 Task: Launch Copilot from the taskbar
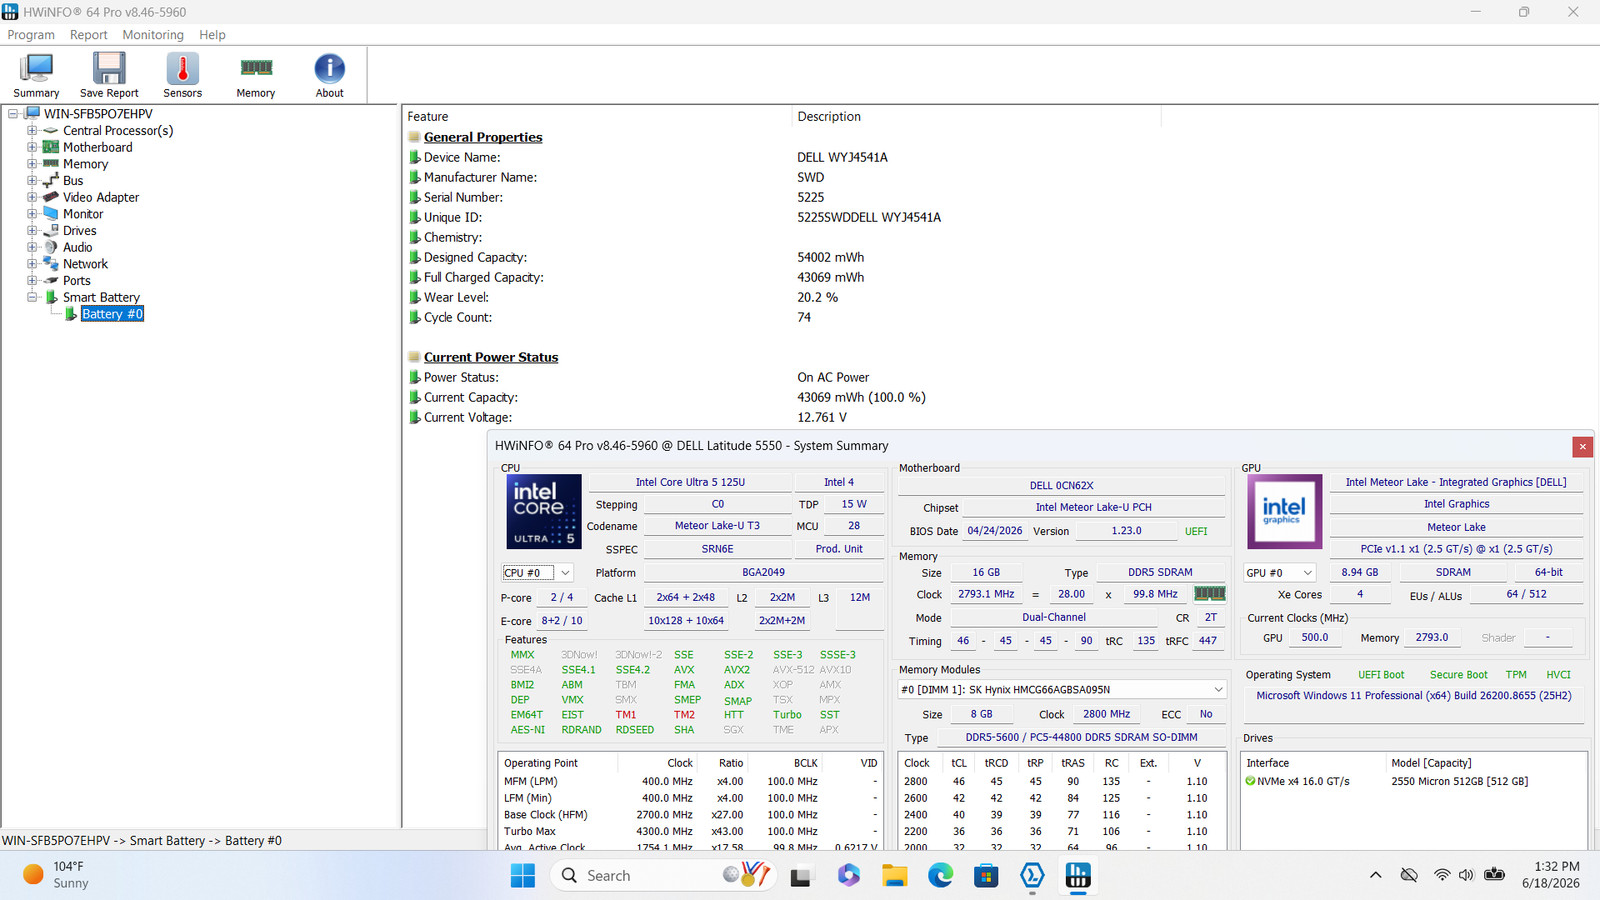[x=848, y=876]
